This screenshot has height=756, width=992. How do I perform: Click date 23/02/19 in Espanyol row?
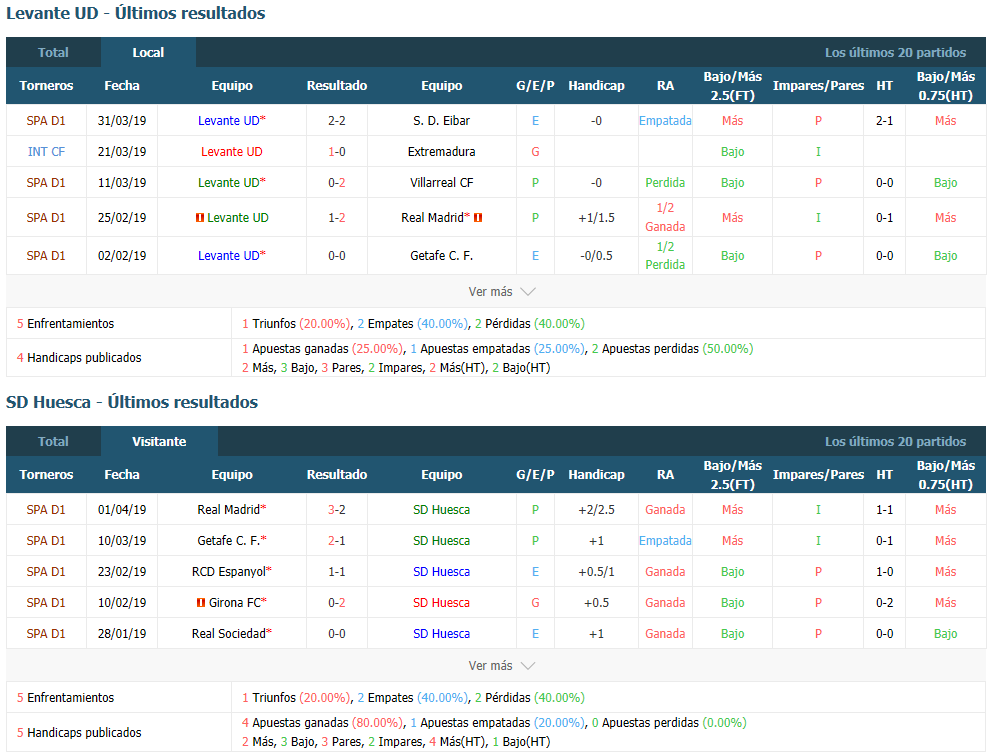coord(122,572)
